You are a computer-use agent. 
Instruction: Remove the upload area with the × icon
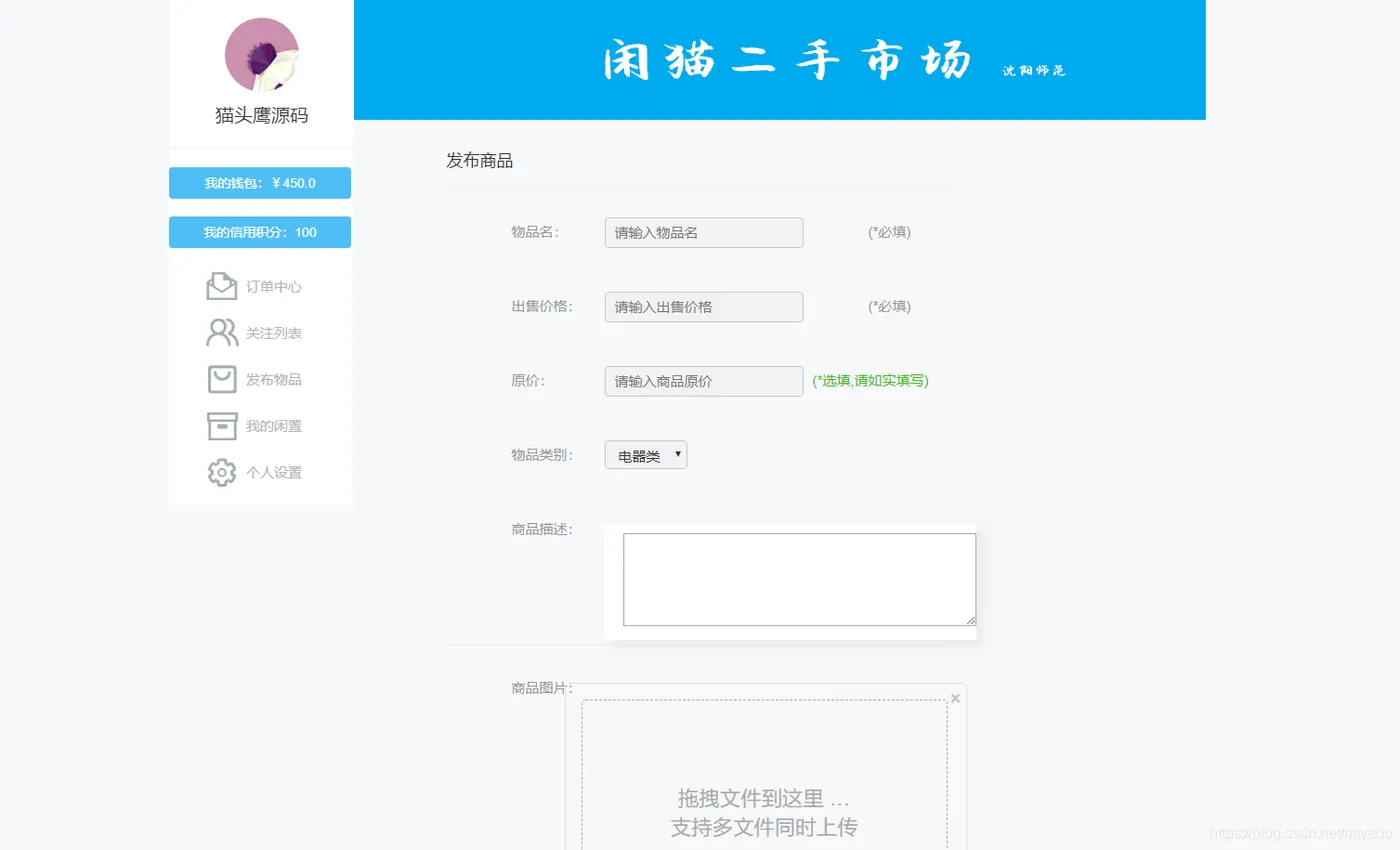pyautogui.click(x=955, y=698)
